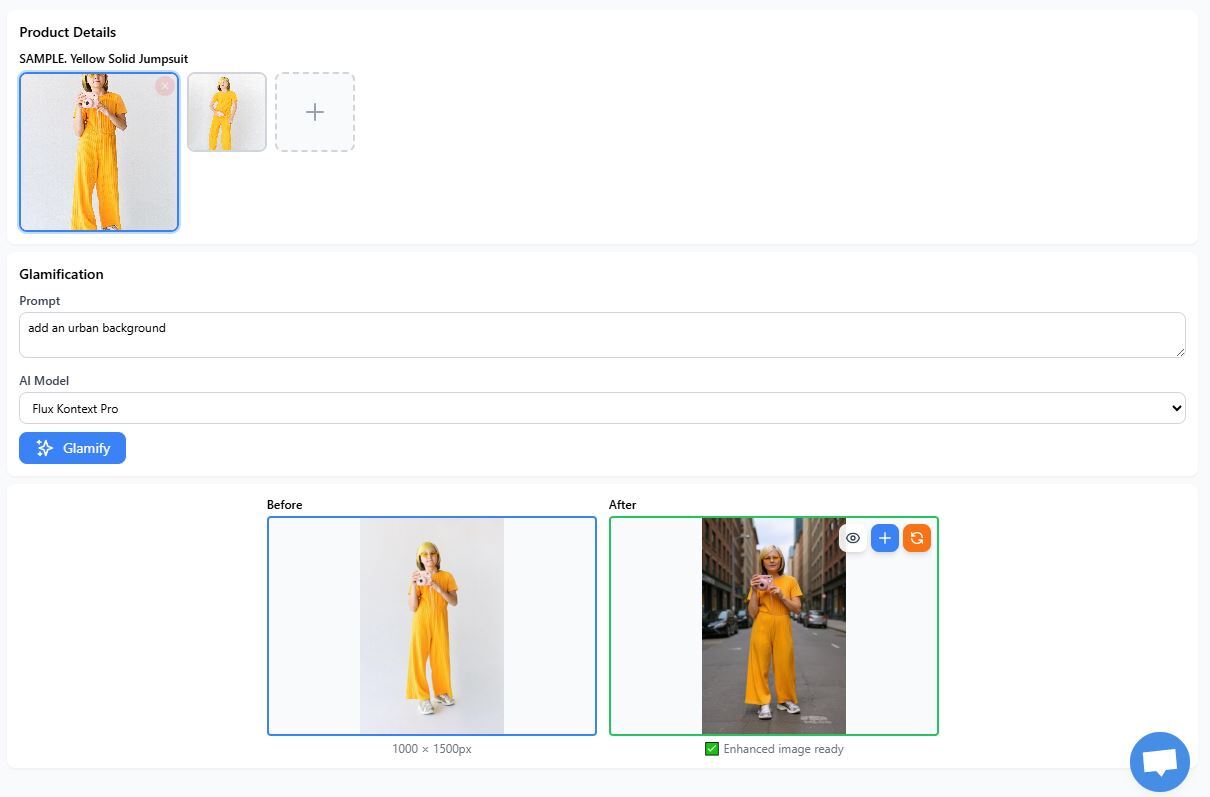Click the Prompt label
Image resolution: width=1210 pixels, height=797 pixels.
click(x=40, y=301)
